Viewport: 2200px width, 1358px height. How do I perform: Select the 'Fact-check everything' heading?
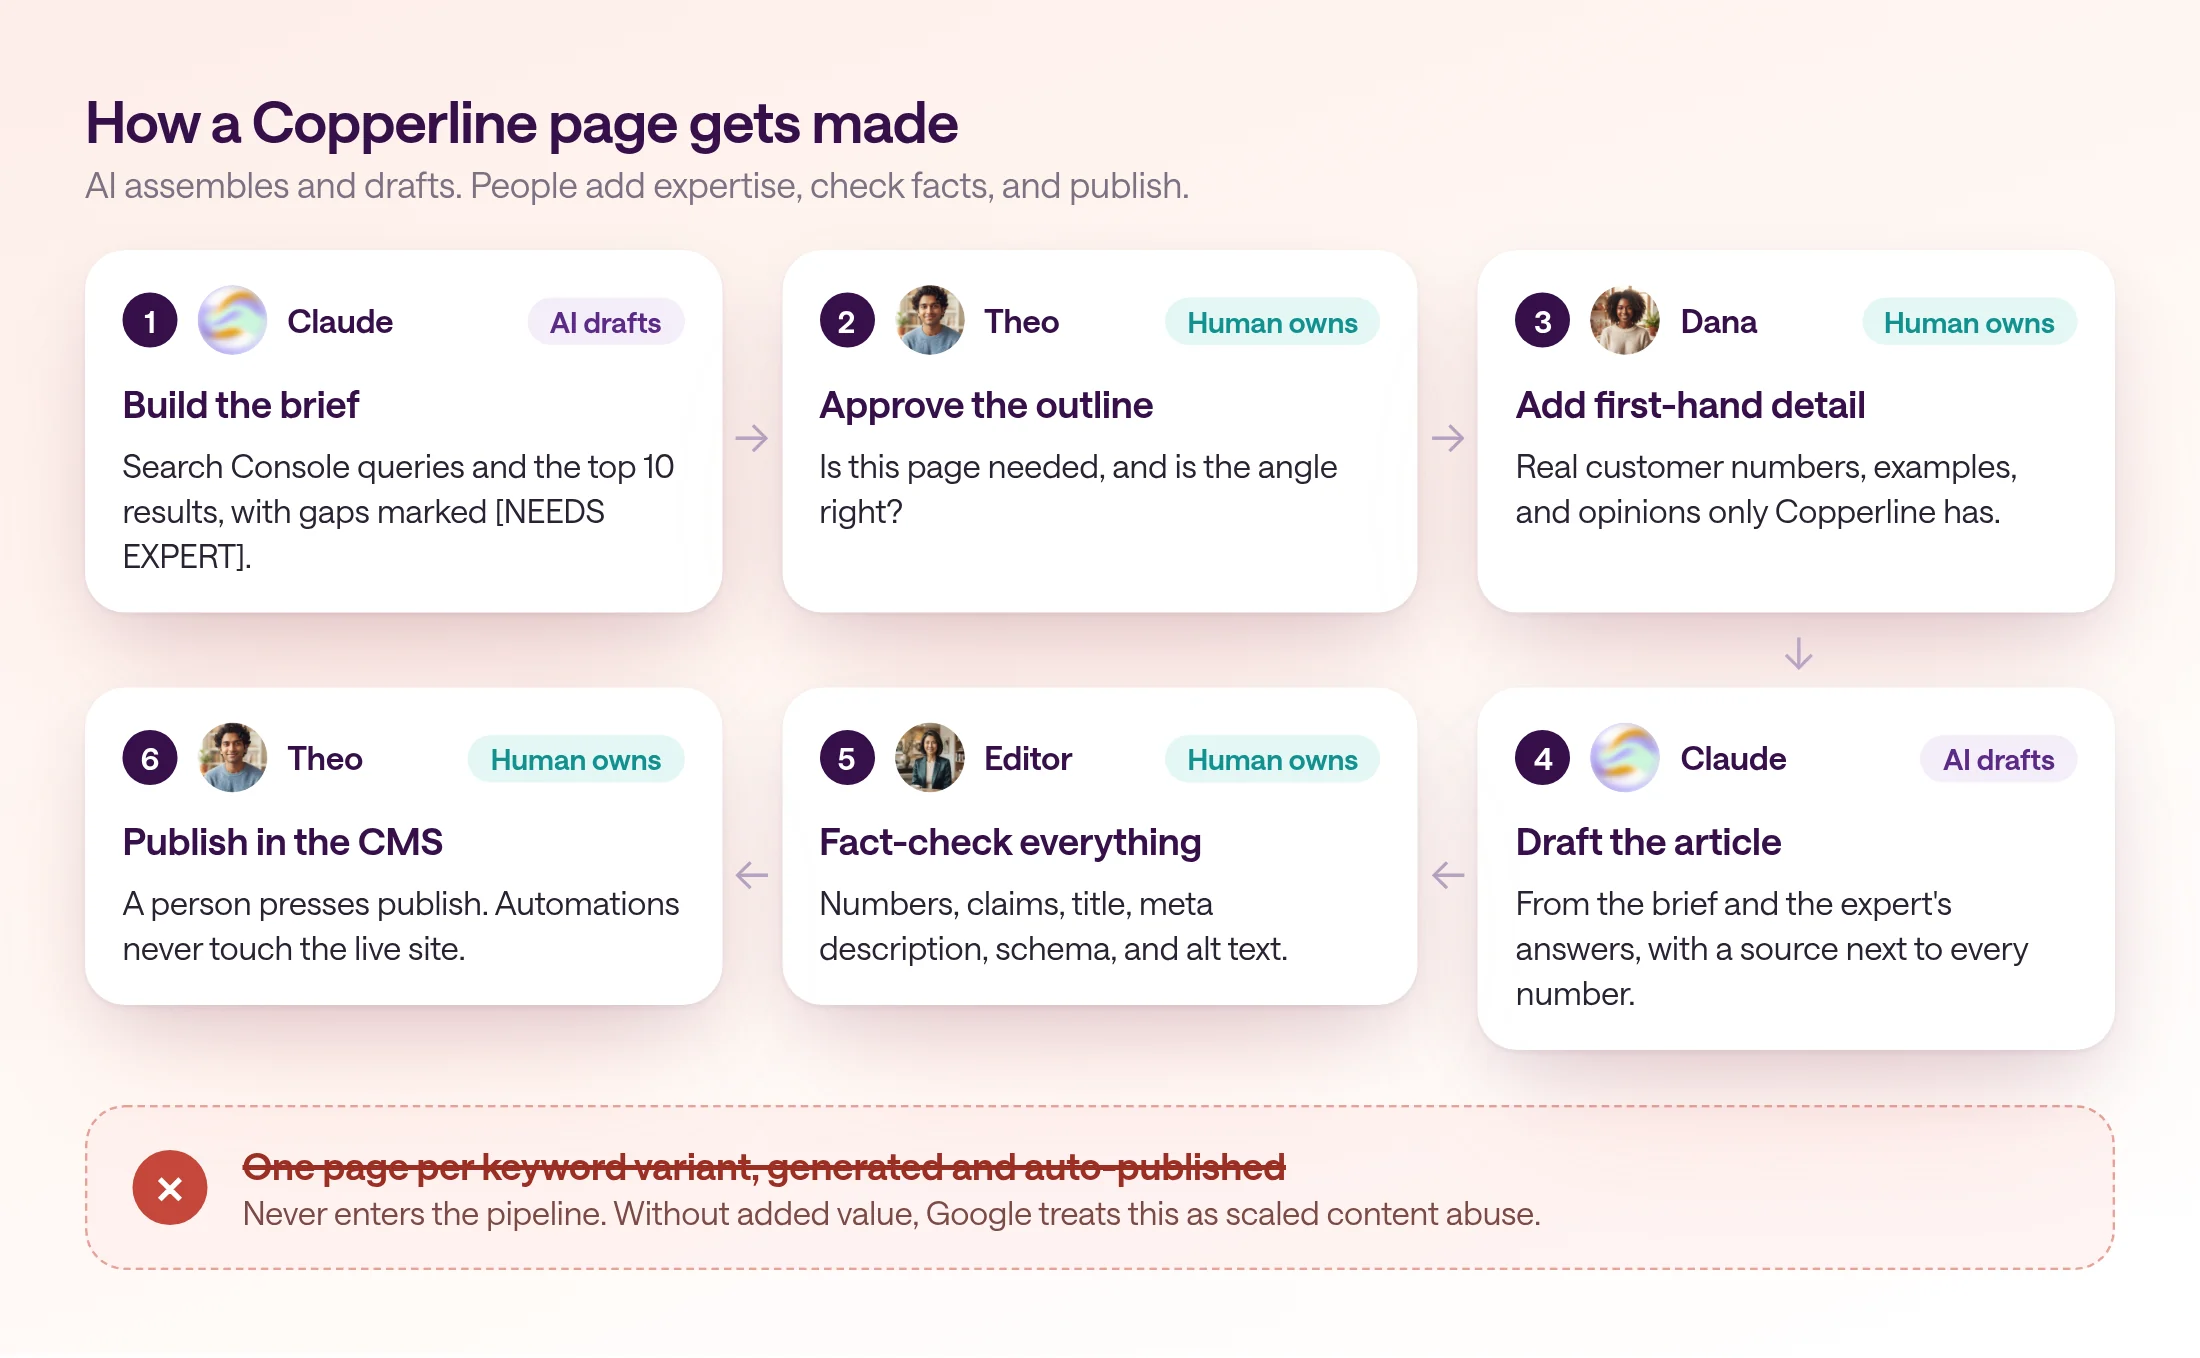coord(1010,842)
